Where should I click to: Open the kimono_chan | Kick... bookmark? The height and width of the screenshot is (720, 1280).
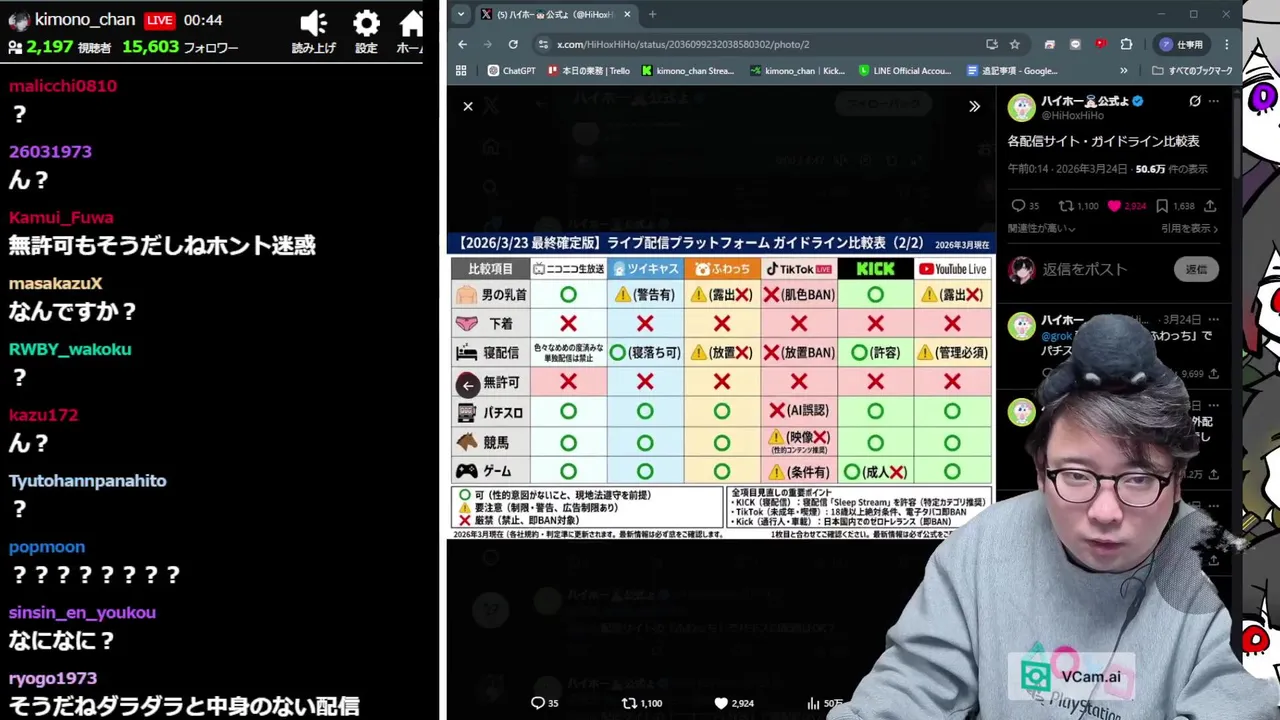pyautogui.click(x=798, y=71)
